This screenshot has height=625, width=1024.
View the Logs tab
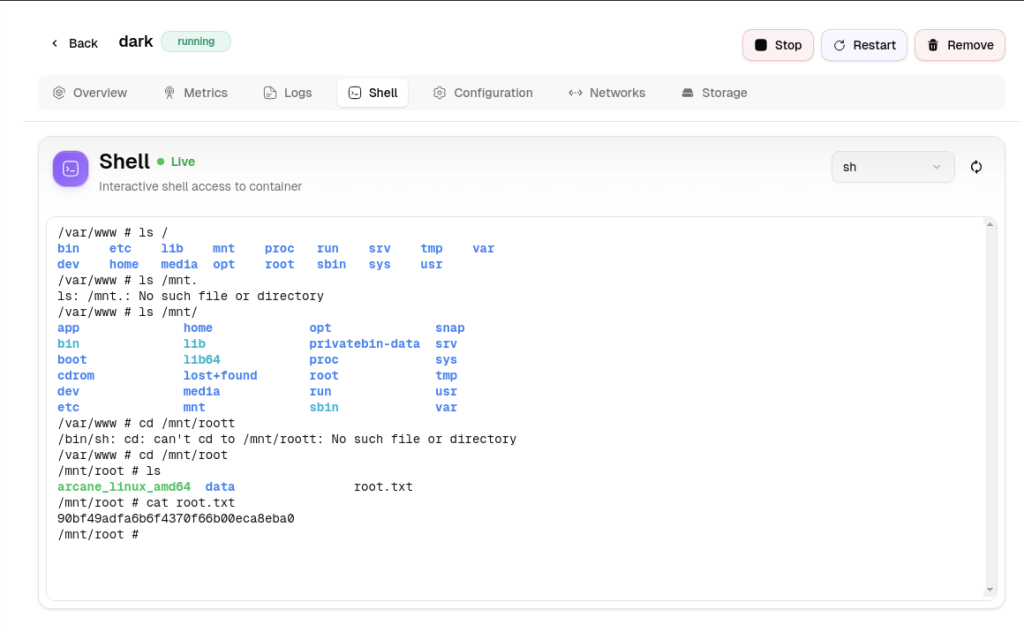[x=288, y=93]
